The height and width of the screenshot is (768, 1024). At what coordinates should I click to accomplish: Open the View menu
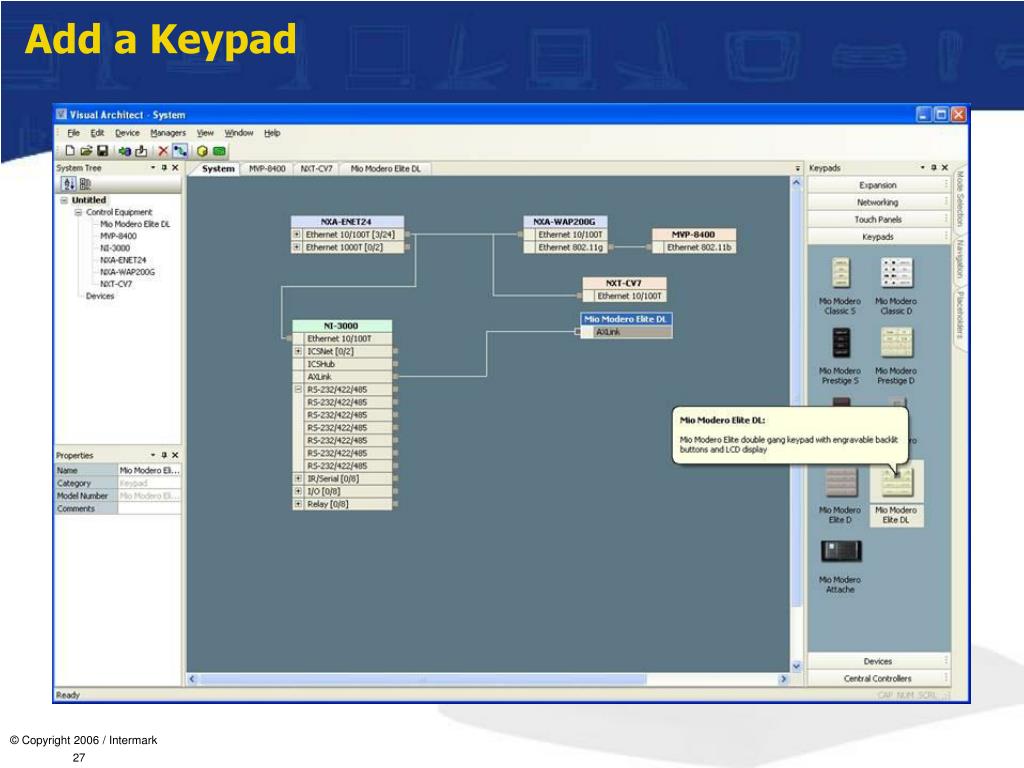click(x=205, y=133)
